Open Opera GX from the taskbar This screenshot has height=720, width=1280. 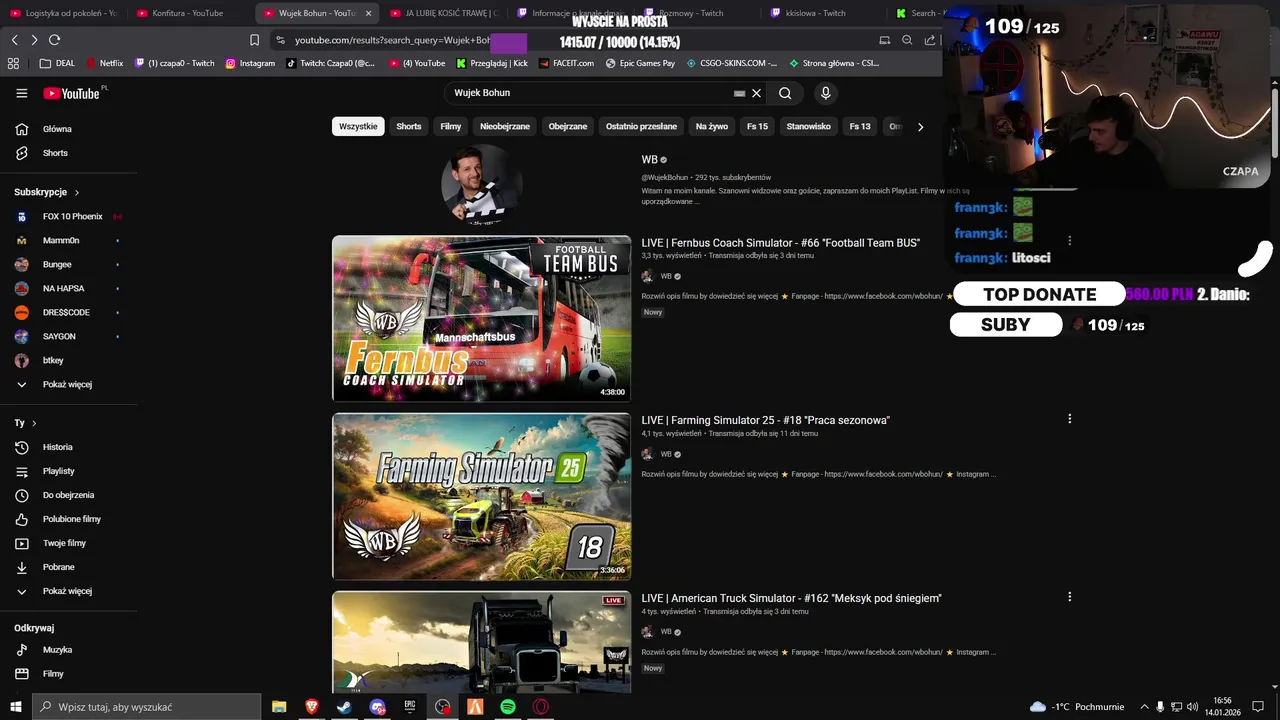coord(541,707)
